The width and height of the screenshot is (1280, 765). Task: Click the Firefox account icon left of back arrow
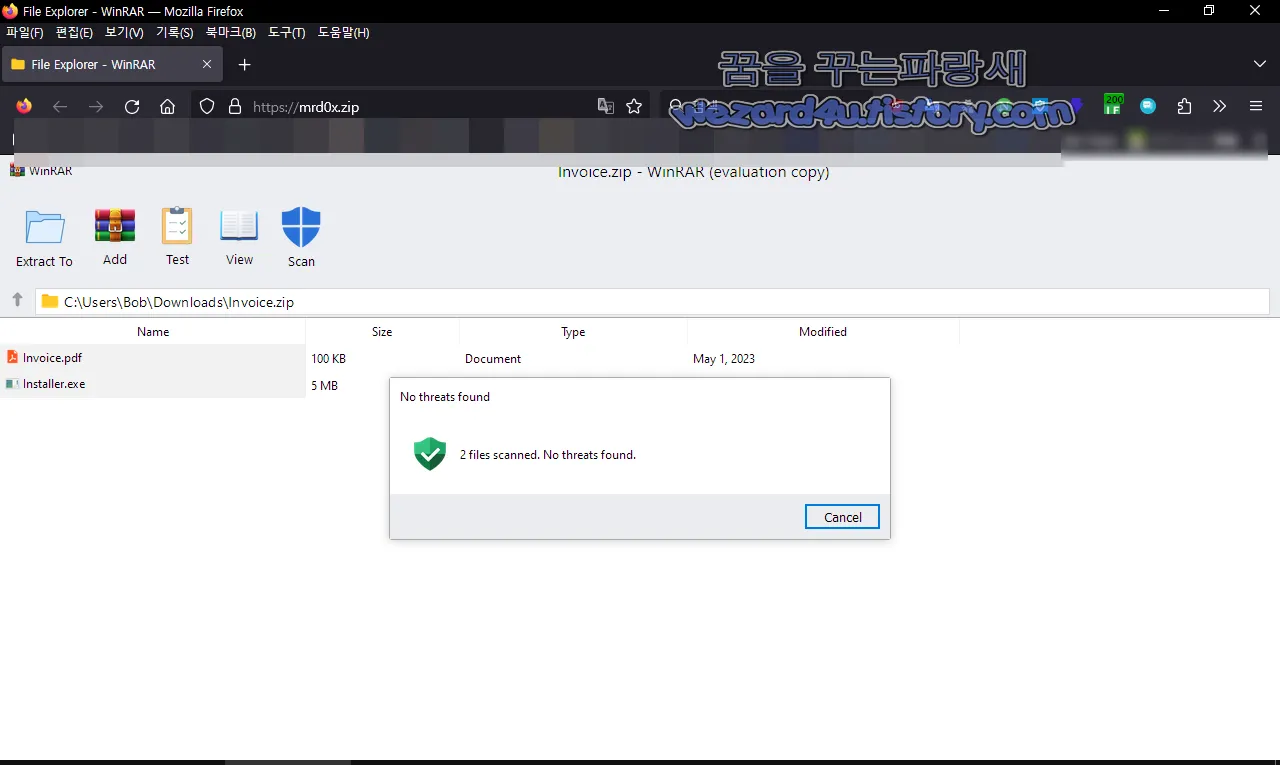click(24, 106)
